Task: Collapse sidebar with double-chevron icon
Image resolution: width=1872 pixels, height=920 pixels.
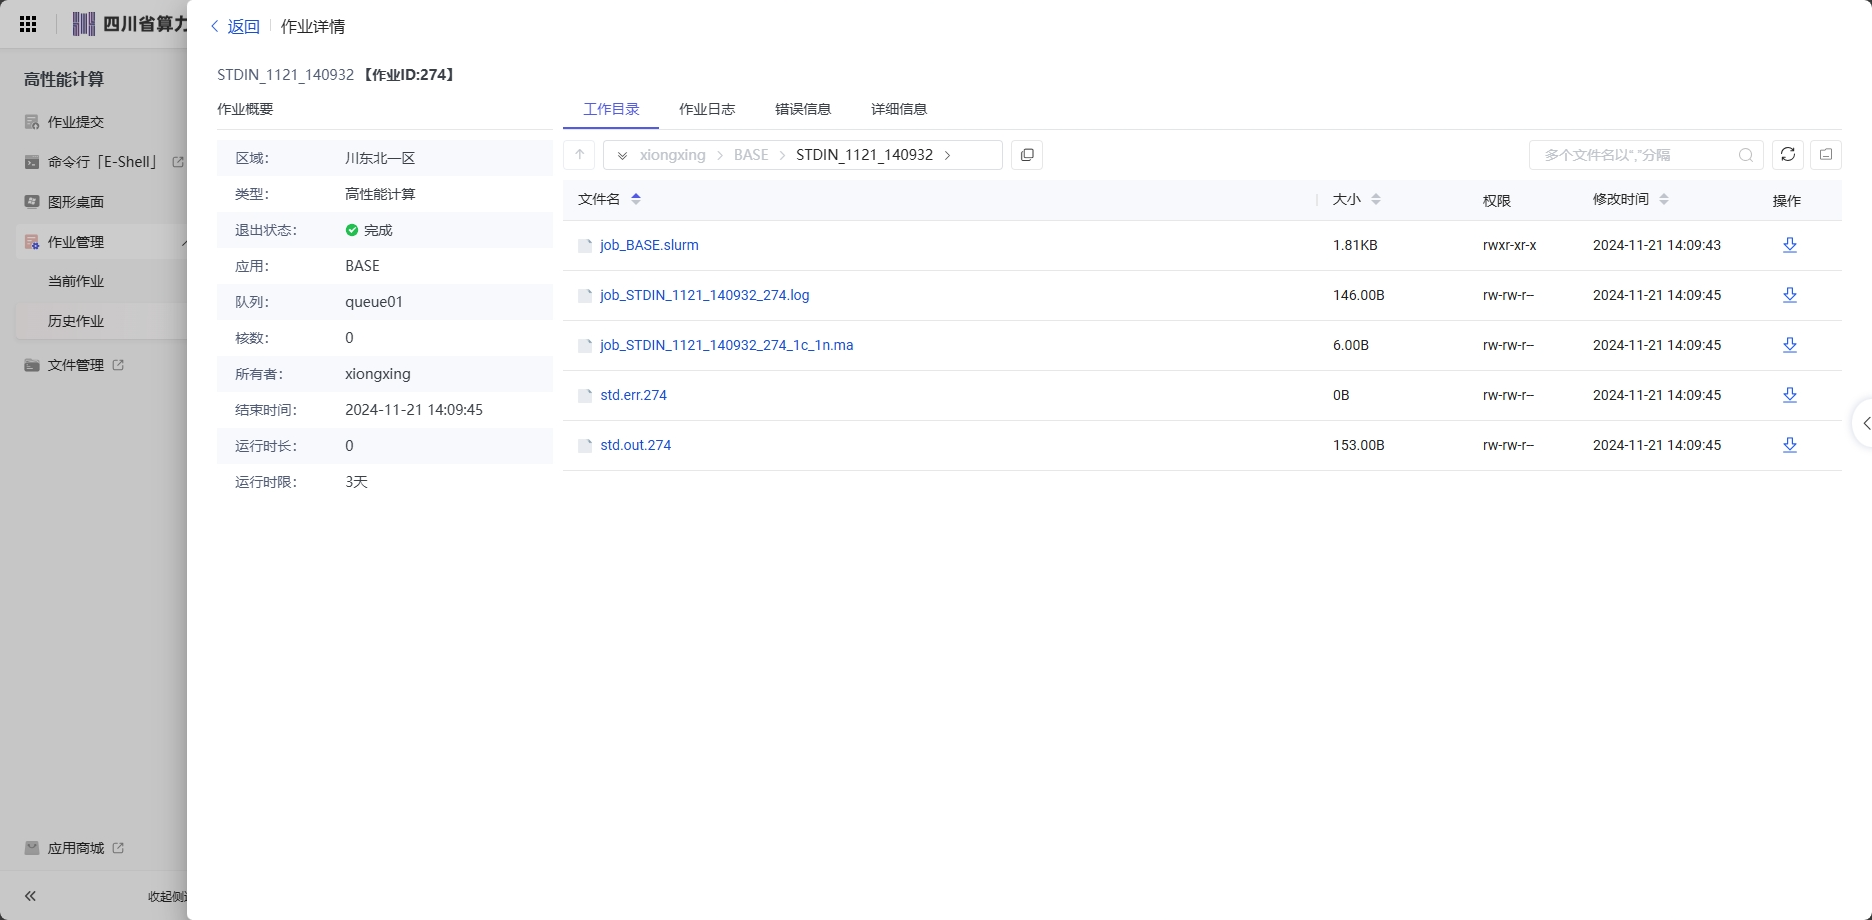Action: pyautogui.click(x=30, y=896)
